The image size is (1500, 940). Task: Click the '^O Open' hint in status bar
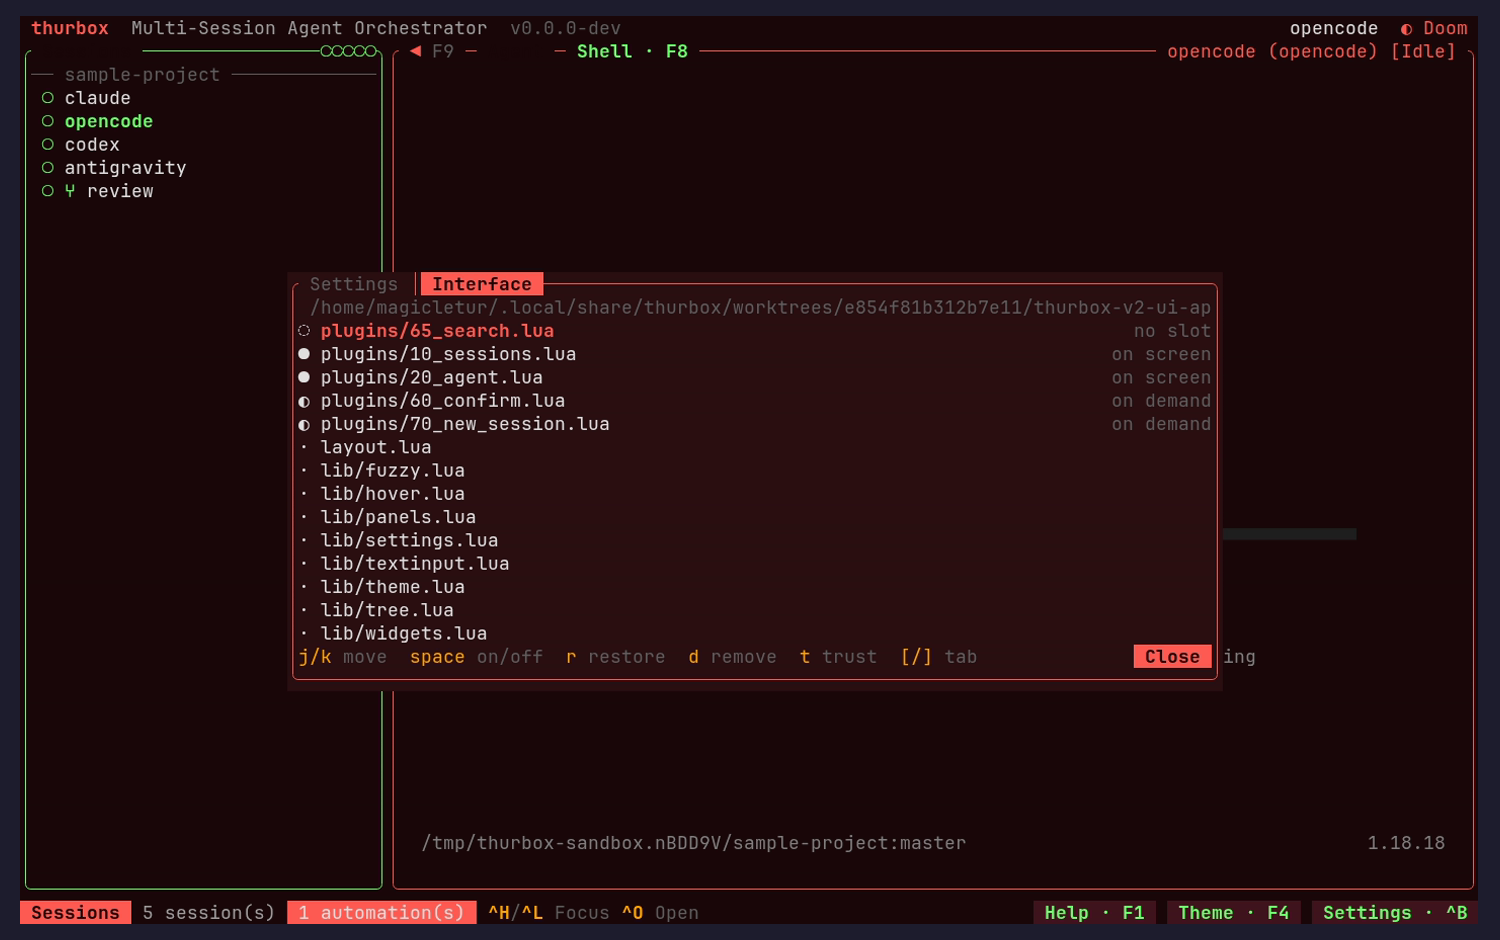[x=660, y=912]
